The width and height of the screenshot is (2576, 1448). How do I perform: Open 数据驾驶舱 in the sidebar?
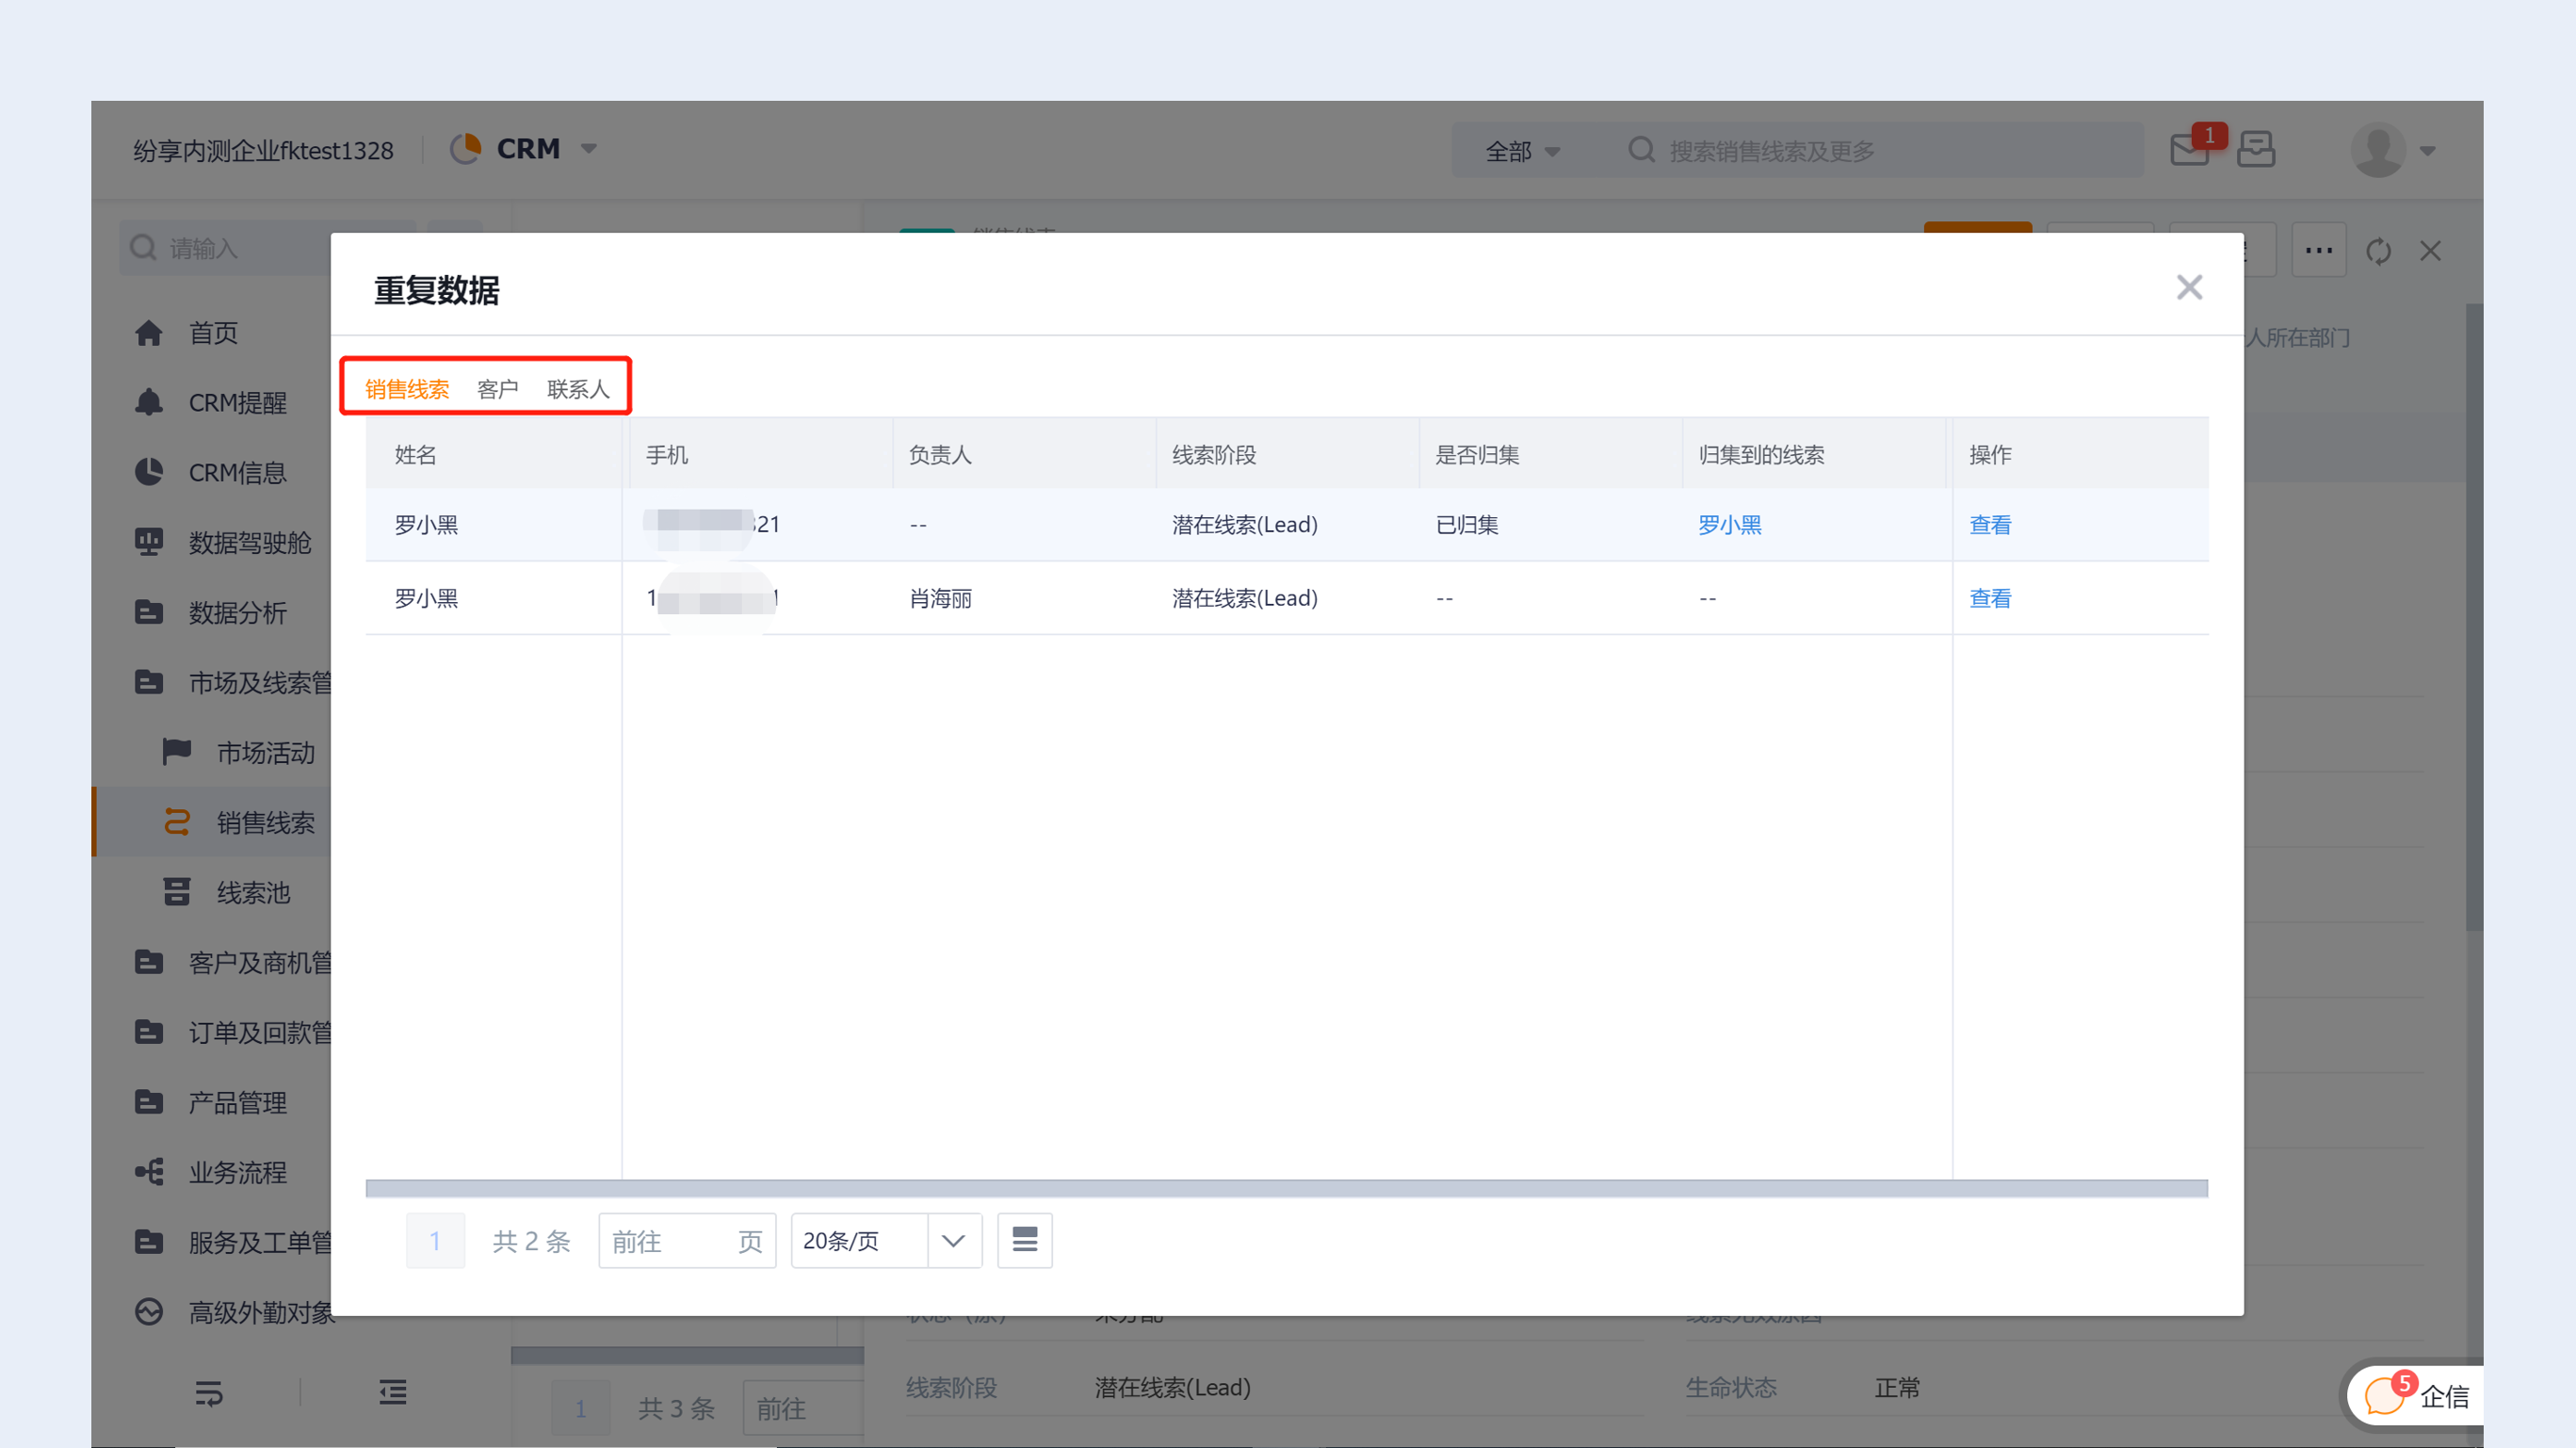(249, 543)
